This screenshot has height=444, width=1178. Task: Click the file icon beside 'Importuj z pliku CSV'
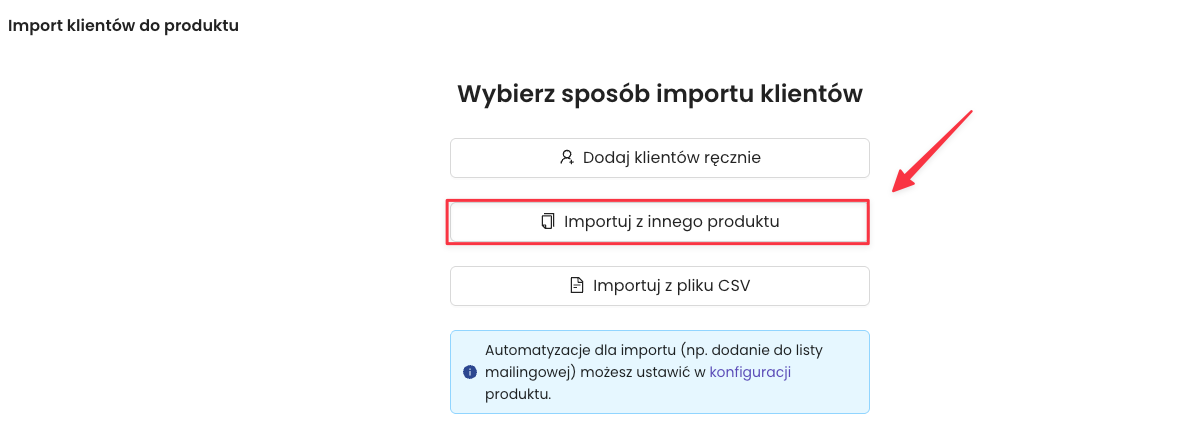click(576, 286)
